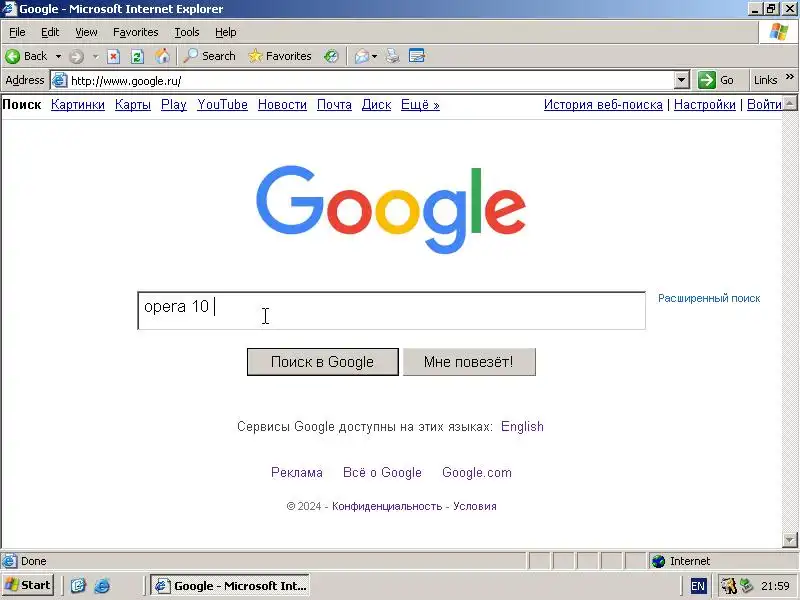Open the Диск link
Image resolution: width=800 pixels, height=600 pixels.
click(x=377, y=105)
